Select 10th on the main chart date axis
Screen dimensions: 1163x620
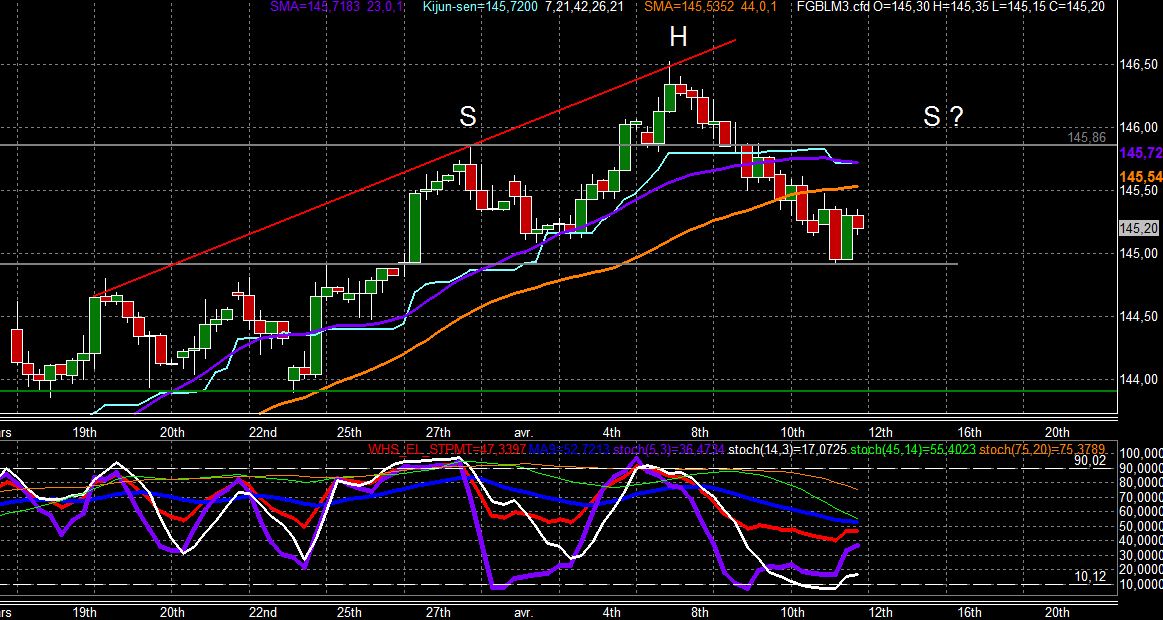coord(792,432)
